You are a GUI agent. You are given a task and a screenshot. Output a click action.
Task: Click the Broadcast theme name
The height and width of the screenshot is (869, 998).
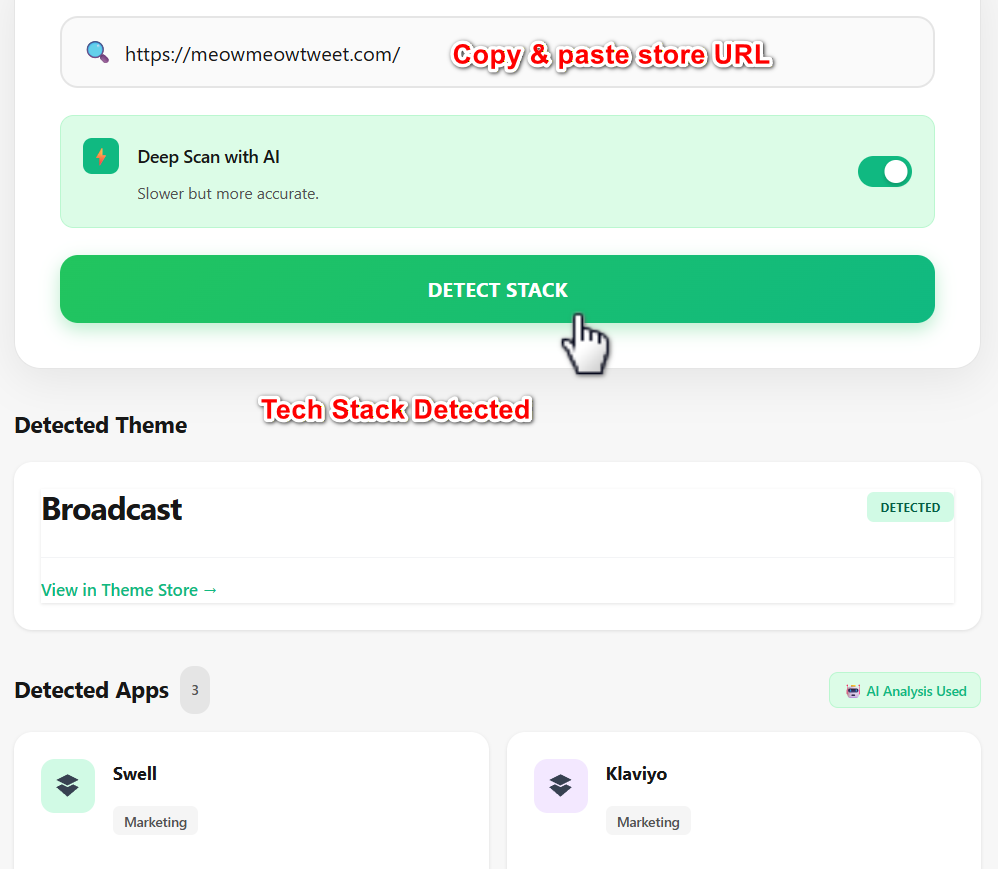(x=111, y=509)
